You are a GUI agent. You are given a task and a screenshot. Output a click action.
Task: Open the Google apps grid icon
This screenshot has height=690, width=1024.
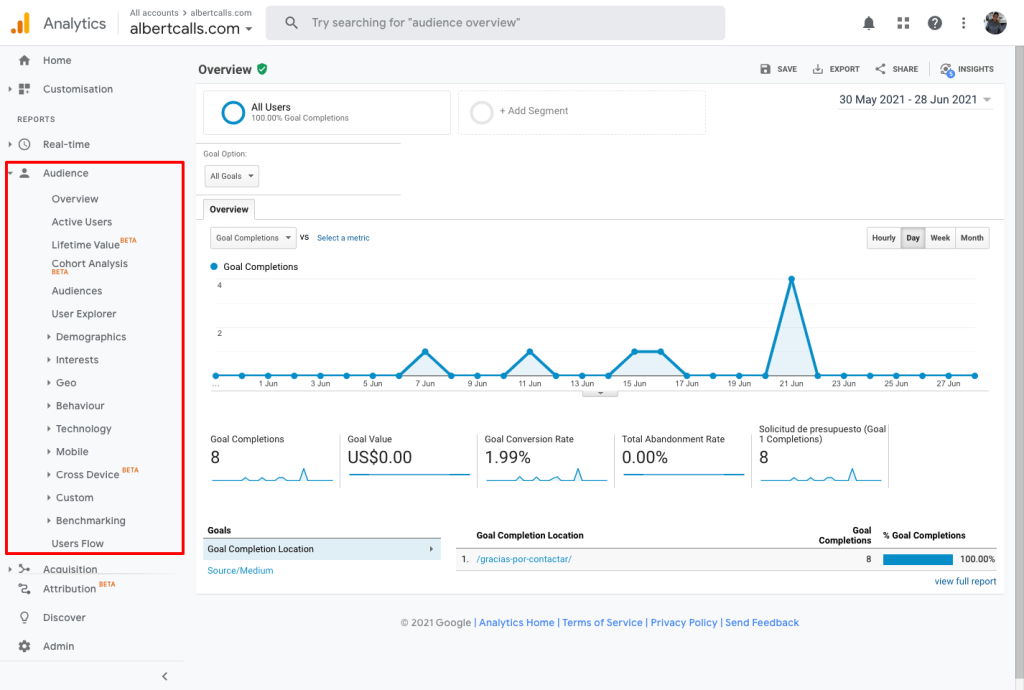[903, 23]
